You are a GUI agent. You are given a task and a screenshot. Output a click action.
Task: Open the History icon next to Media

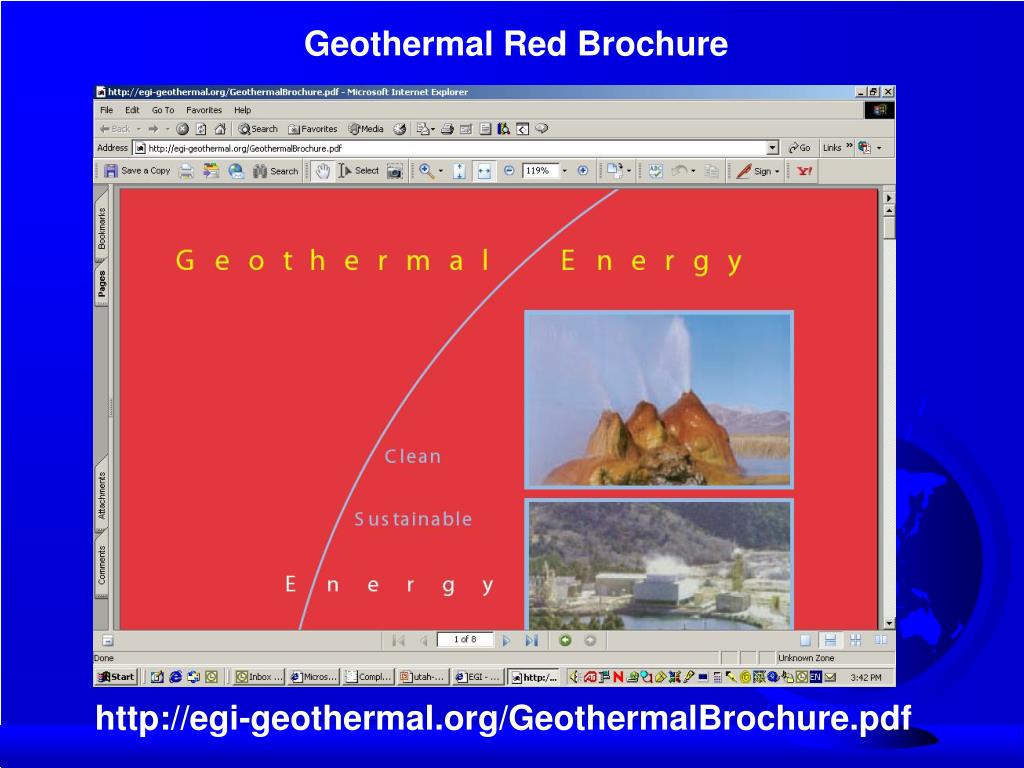coord(400,129)
